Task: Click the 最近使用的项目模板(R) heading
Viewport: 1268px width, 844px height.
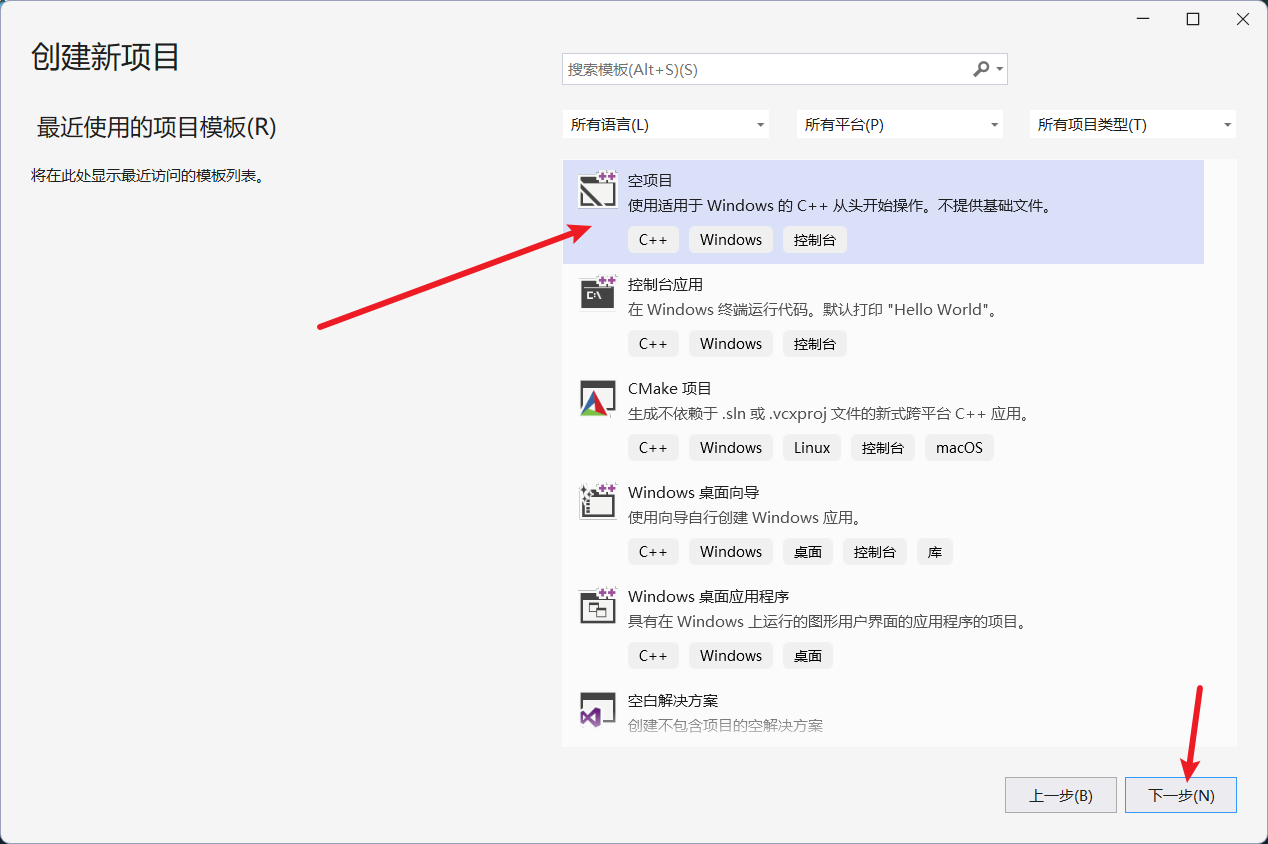Action: point(156,127)
